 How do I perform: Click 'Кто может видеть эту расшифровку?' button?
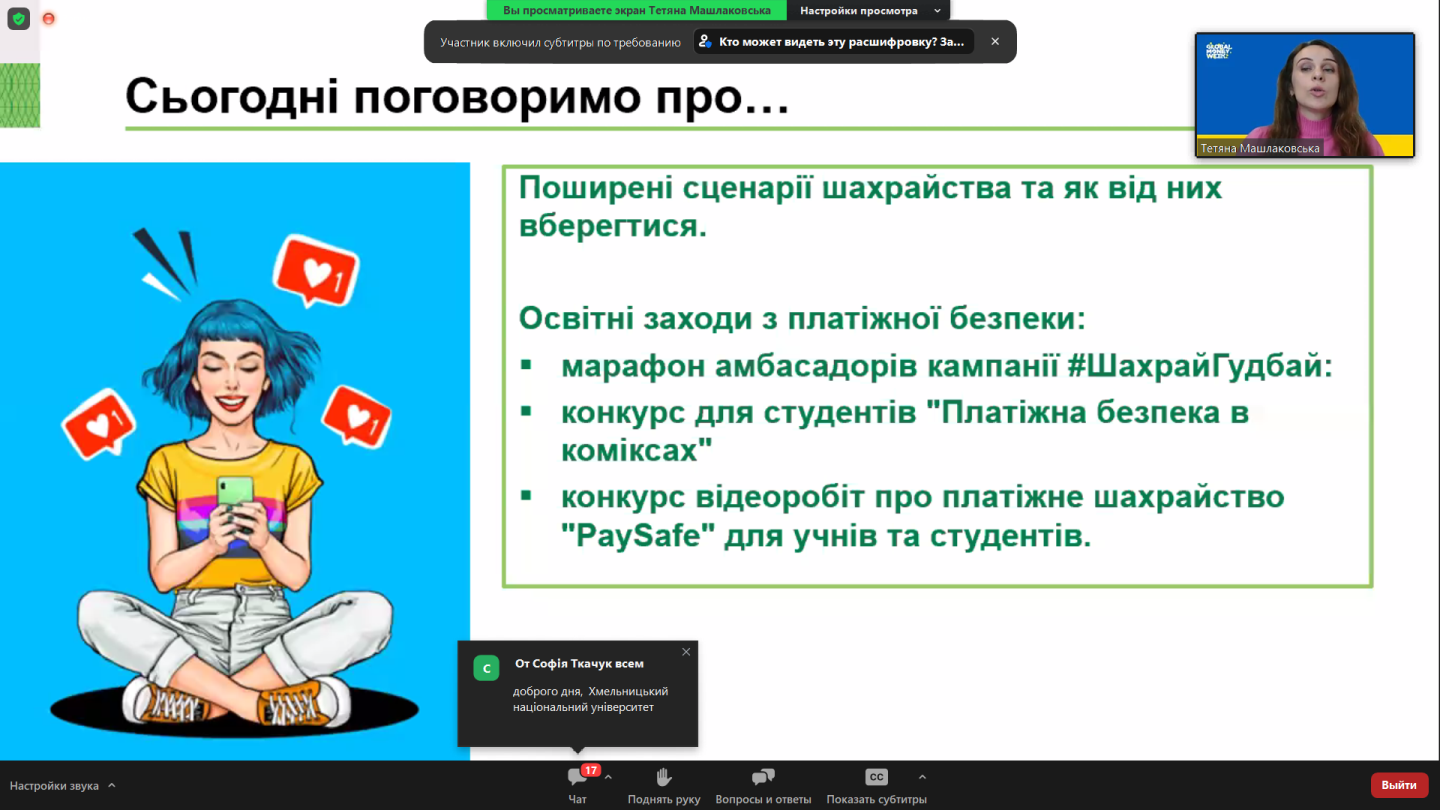(834, 42)
